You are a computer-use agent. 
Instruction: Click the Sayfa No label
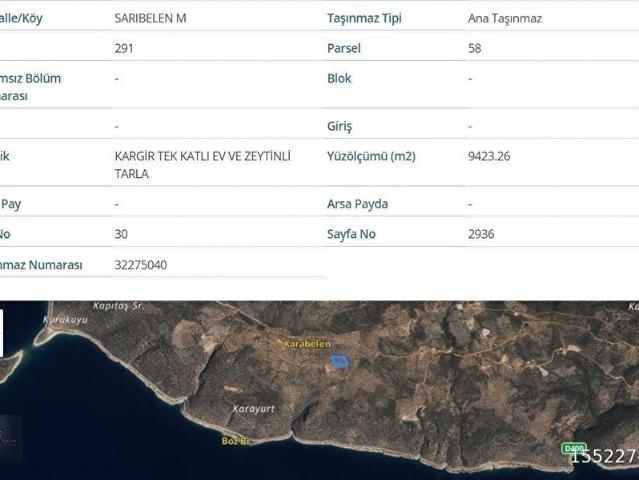[351, 234]
